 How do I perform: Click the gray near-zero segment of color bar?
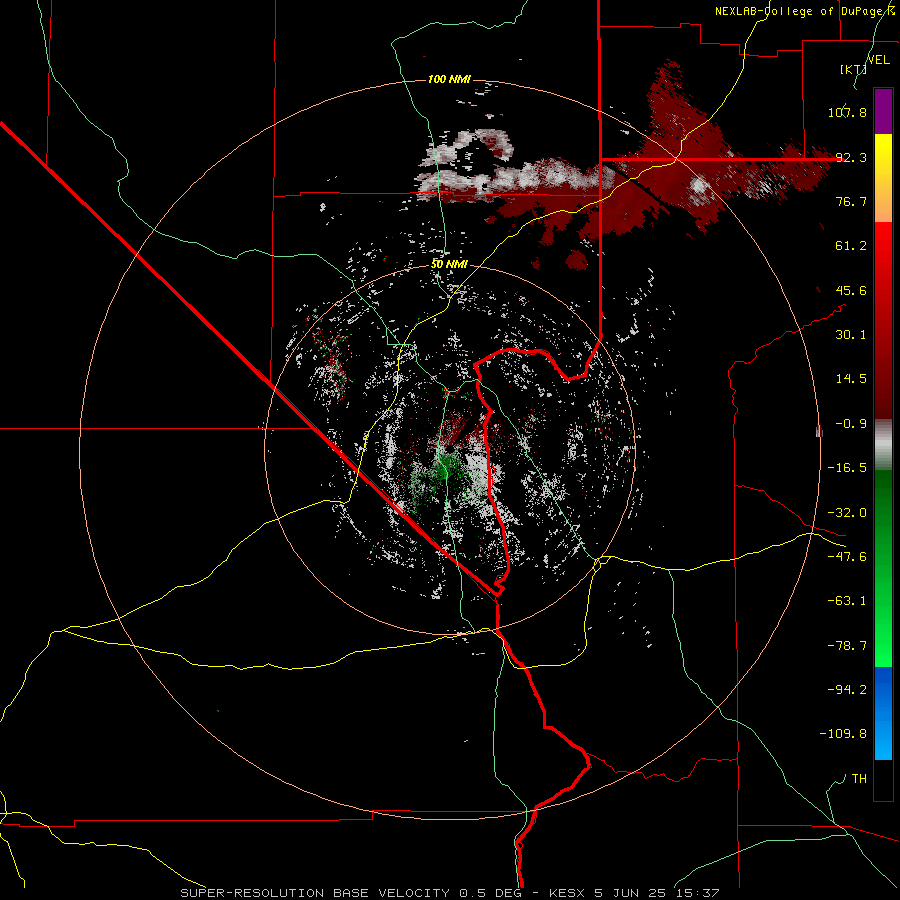tap(883, 445)
